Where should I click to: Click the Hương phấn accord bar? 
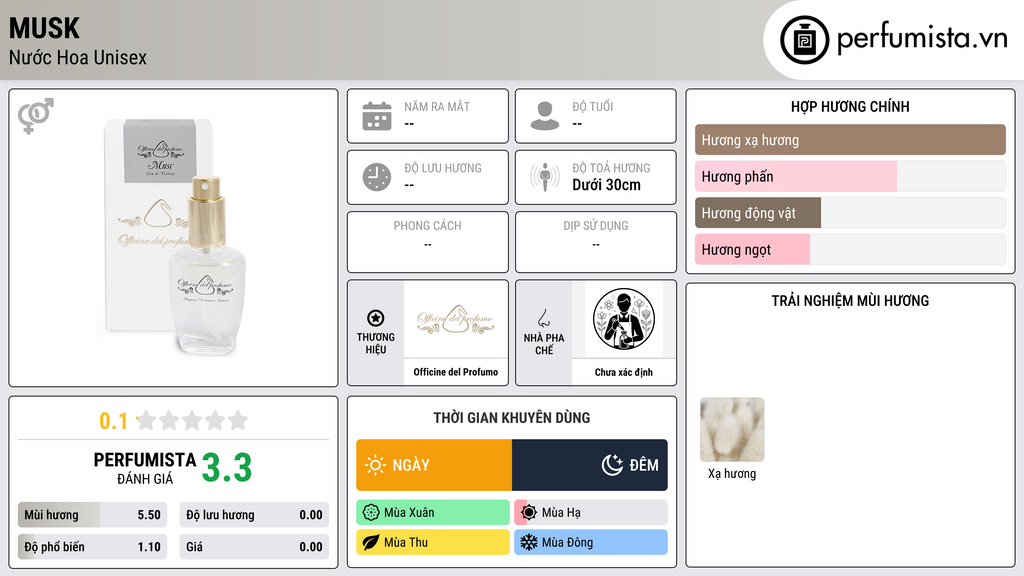850,176
